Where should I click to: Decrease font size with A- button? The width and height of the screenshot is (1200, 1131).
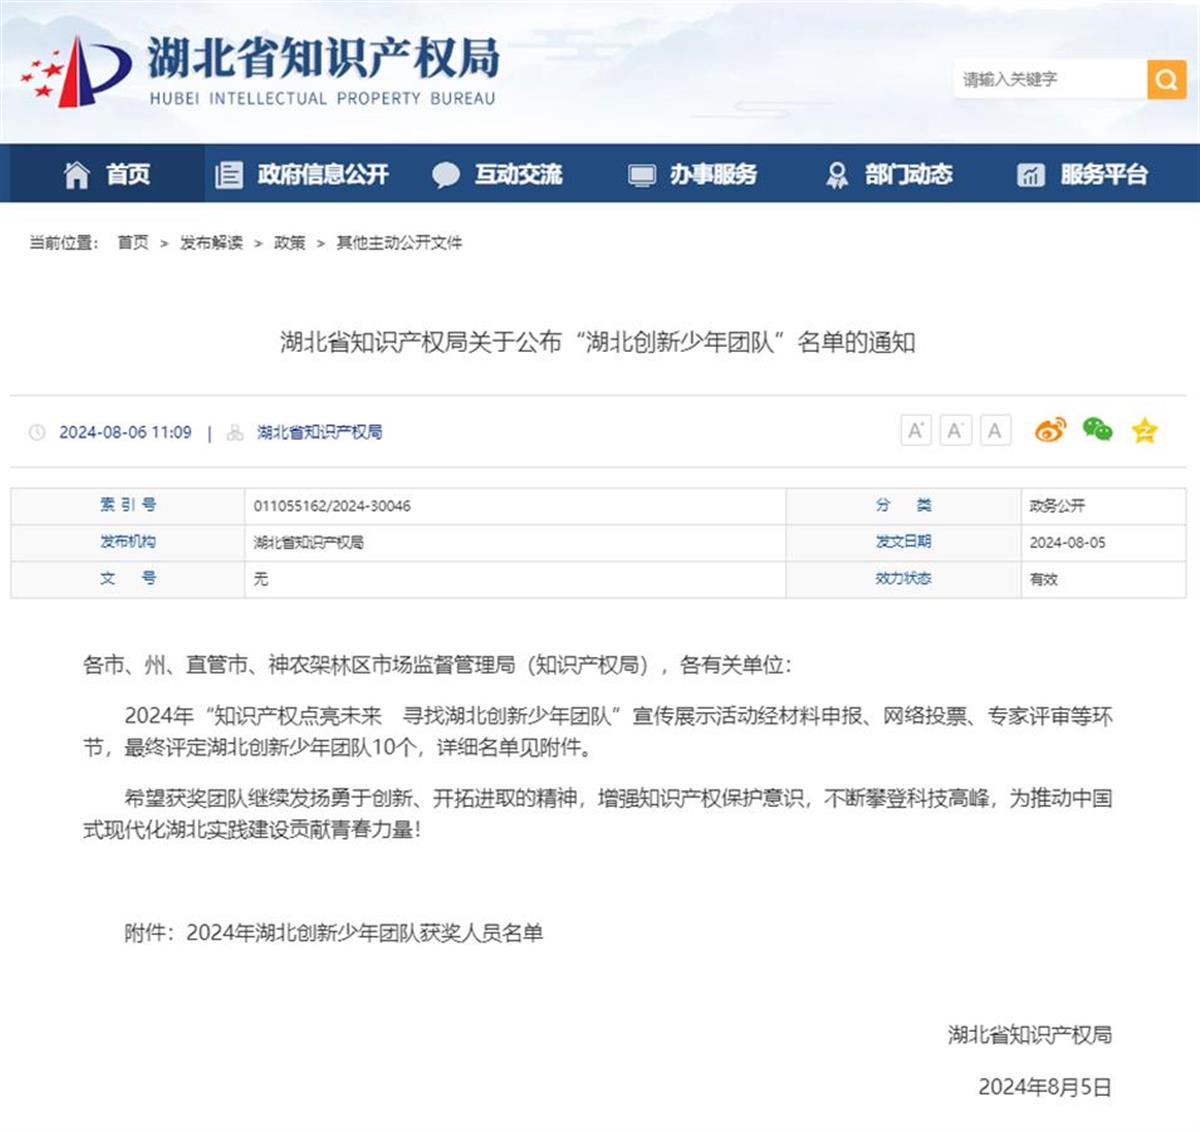pos(955,431)
